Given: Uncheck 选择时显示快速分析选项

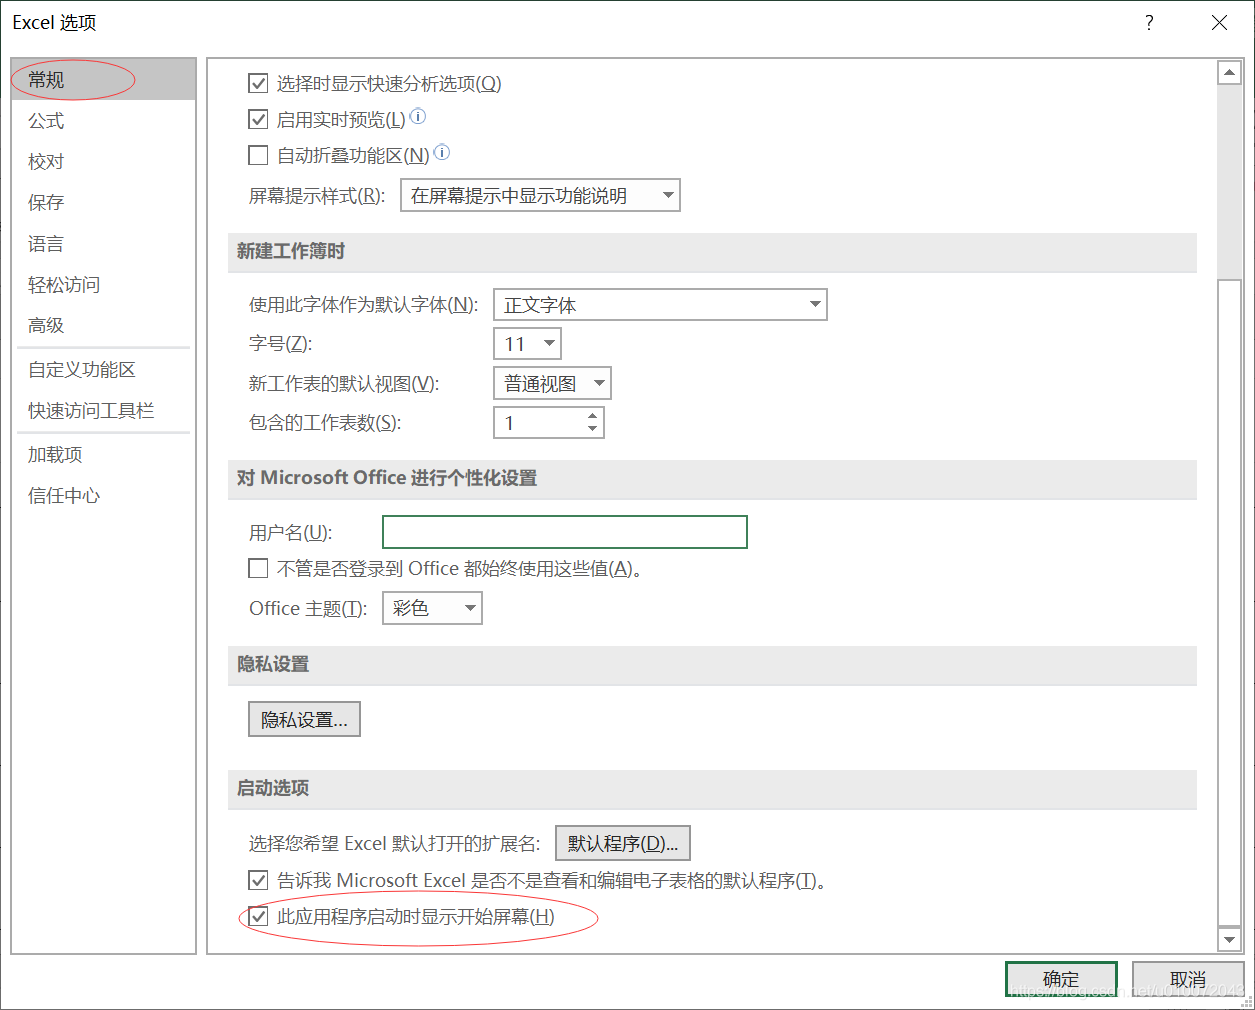Looking at the screenshot, I should click(x=258, y=83).
